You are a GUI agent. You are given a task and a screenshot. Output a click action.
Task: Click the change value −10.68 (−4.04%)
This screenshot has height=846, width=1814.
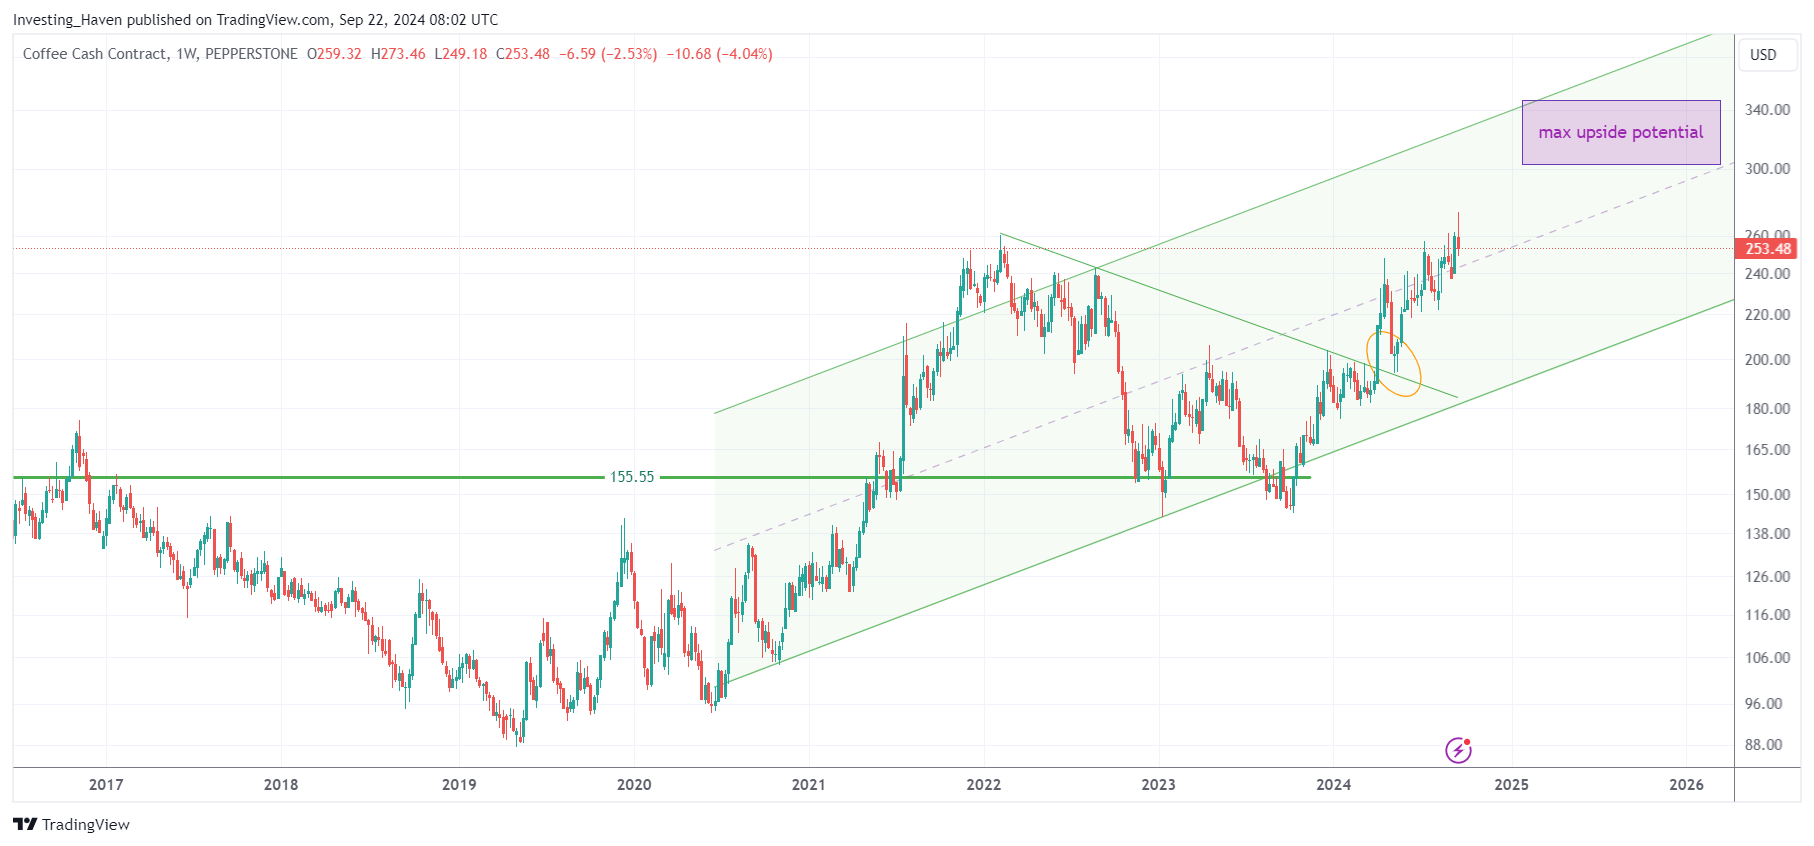(x=719, y=54)
